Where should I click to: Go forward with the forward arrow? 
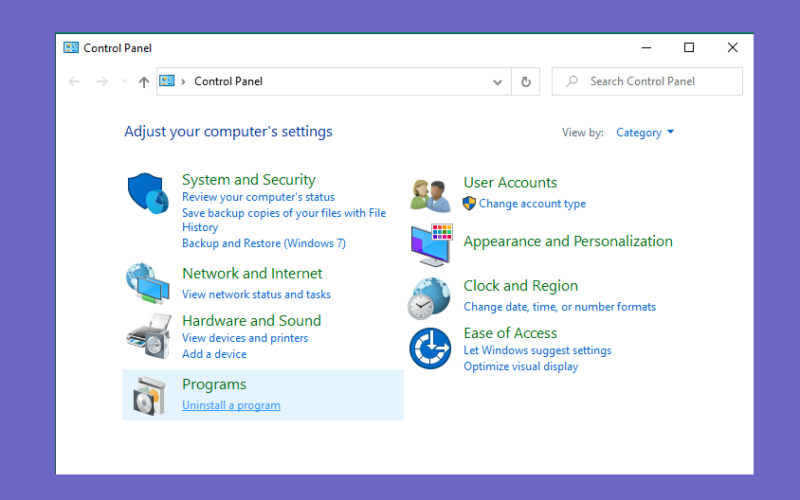click(102, 81)
